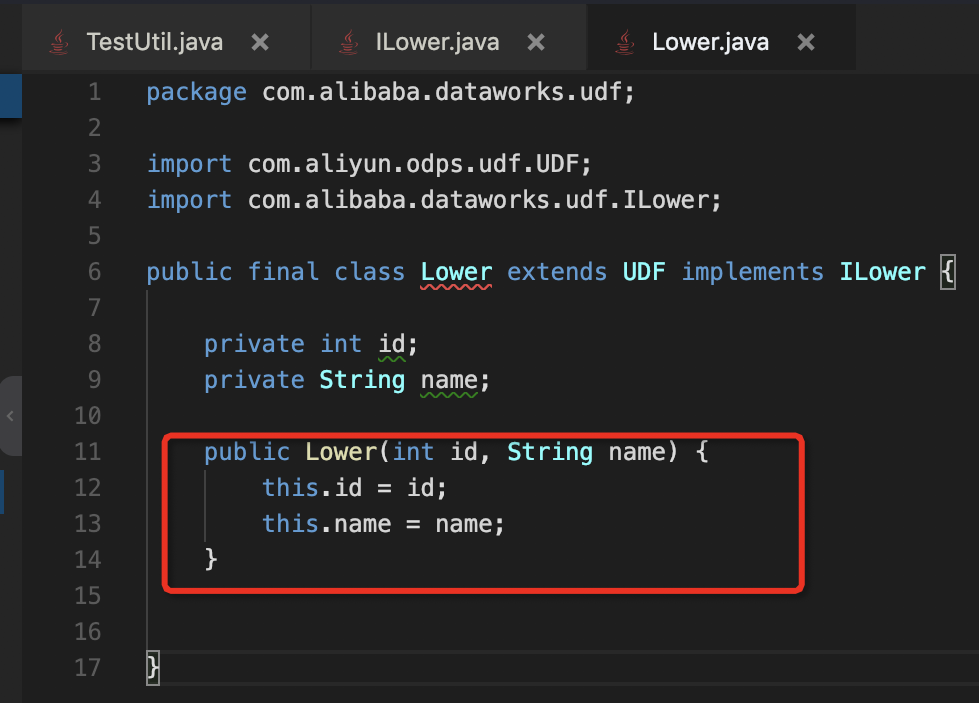Select the Lower.java tab
Image resolution: width=979 pixels, height=703 pixels.
click(710, 42)
